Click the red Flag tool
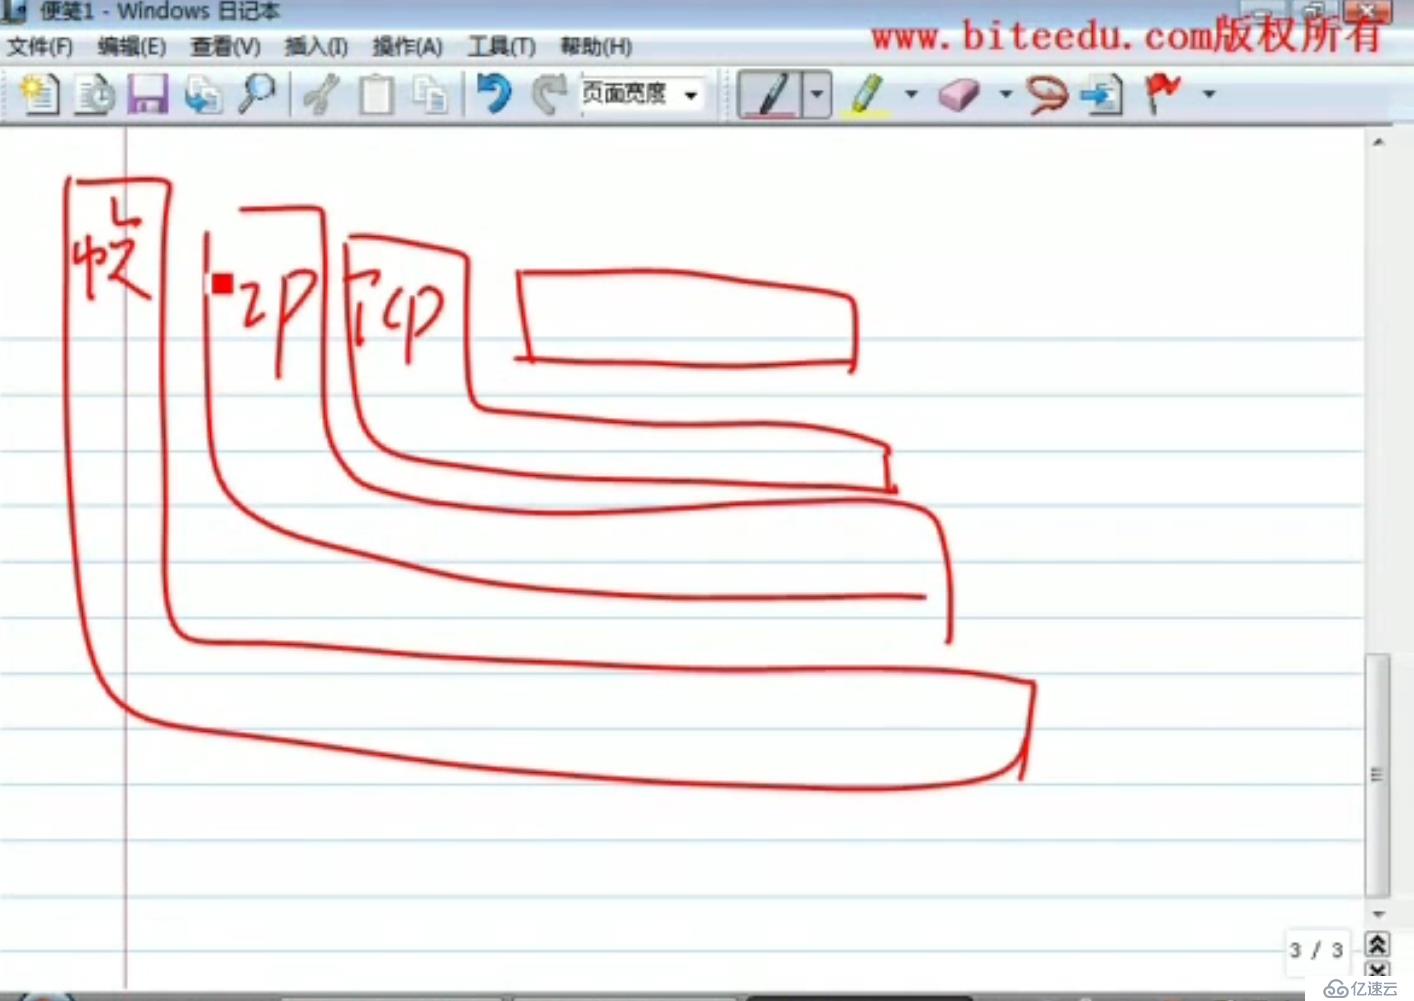 click(1162, 94)
